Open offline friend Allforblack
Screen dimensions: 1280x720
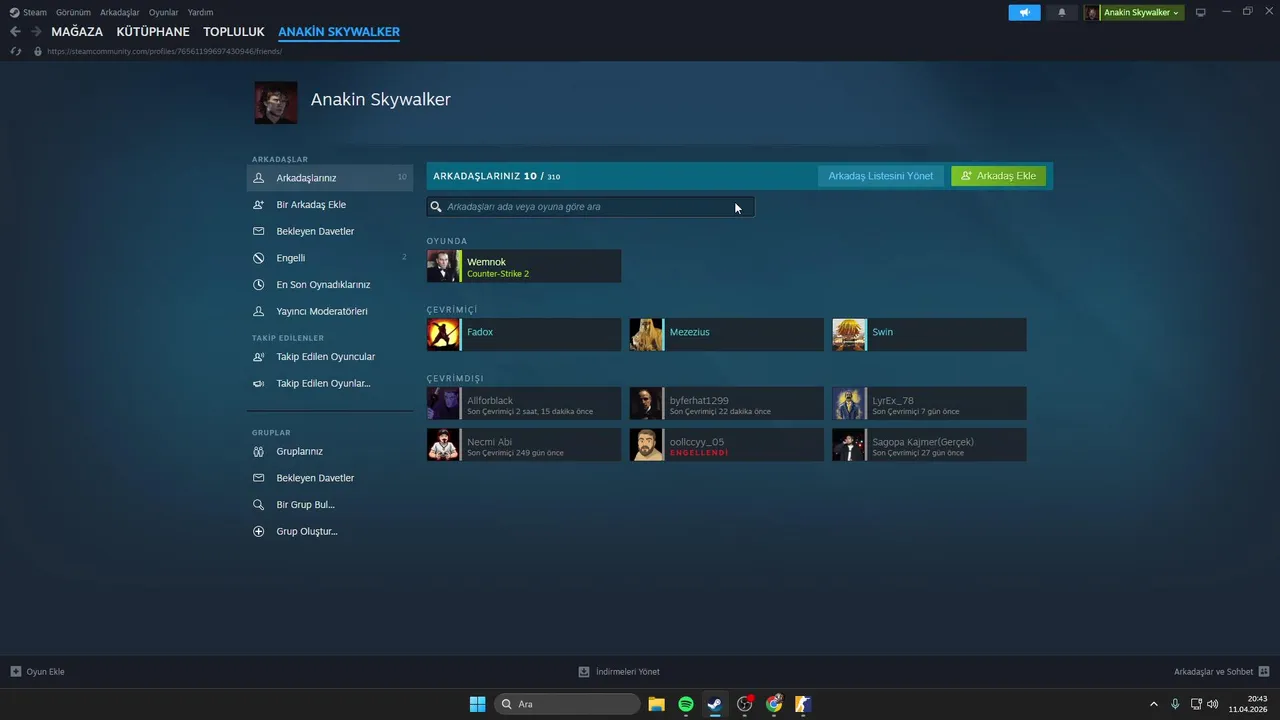click(524, 404)
